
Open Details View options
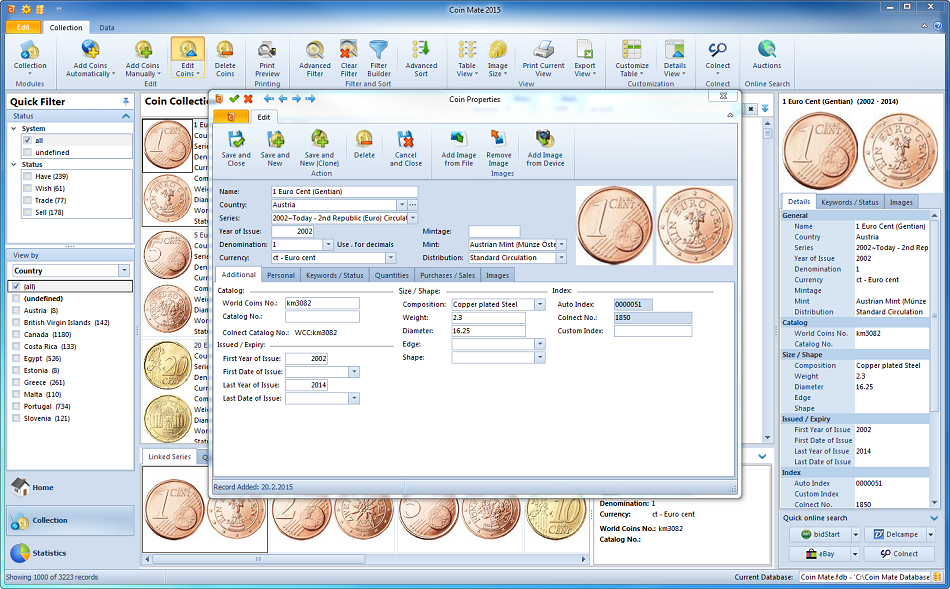click(674, 58)
